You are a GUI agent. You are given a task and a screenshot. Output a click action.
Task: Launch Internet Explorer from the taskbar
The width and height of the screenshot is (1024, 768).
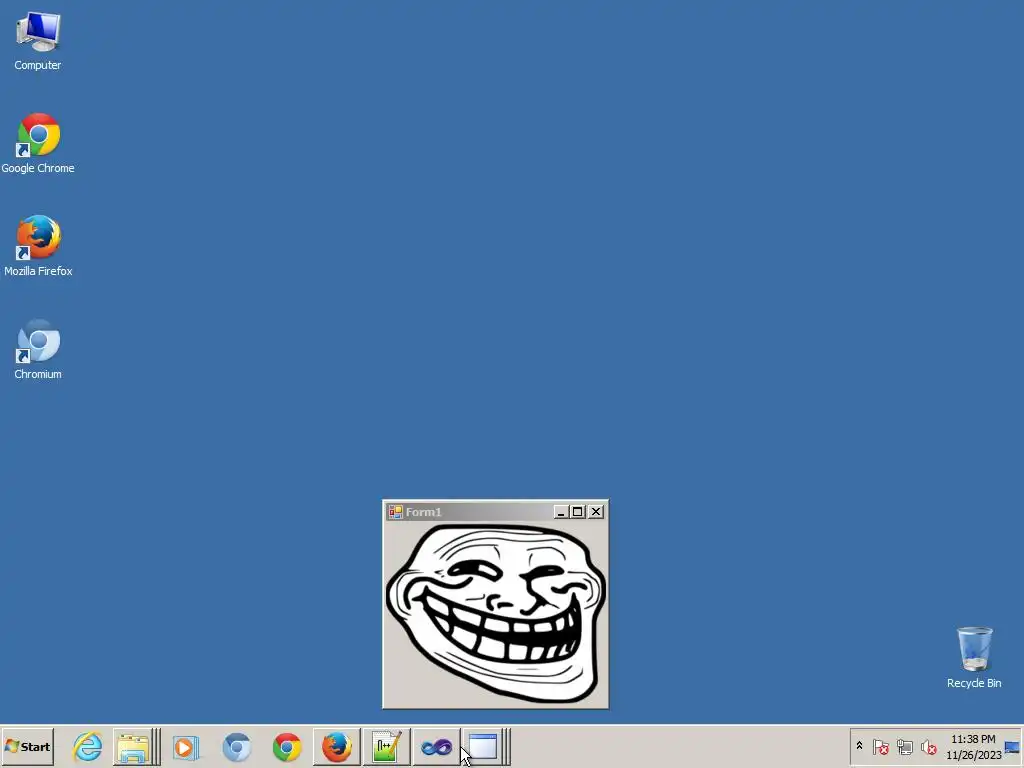tap(88, 746)
